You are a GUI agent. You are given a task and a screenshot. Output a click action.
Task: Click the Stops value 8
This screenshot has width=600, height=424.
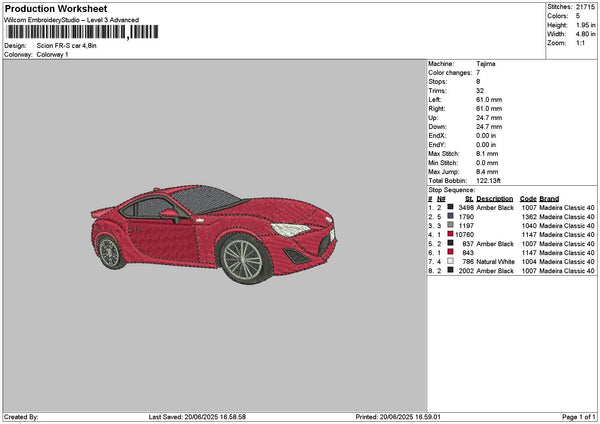click(478, 82)
